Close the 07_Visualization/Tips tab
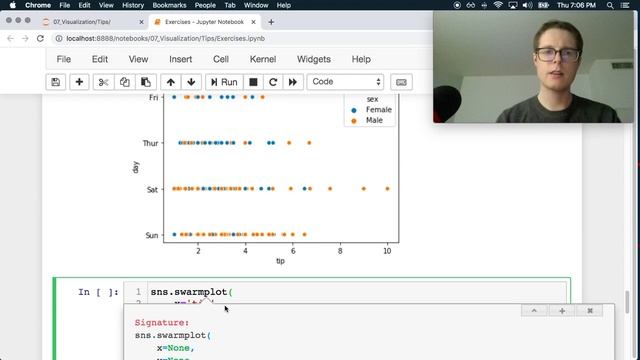The width and height of the screenshot is (640, 360). [x=141, y=22]
